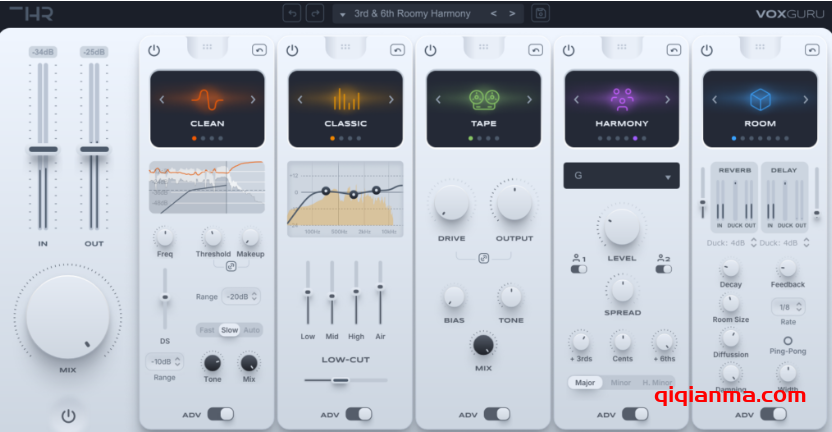This screenshot has height=432, width=832.
Task: Click the CLEAN waveform icon
Action: pyautogui.click(x=207, y=99)
